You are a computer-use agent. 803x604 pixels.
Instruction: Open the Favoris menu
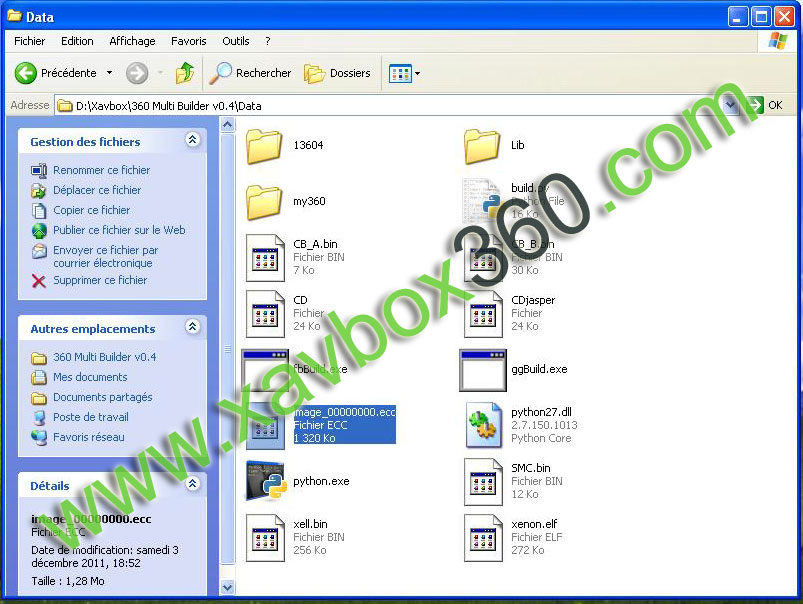(x=188, y=41)
